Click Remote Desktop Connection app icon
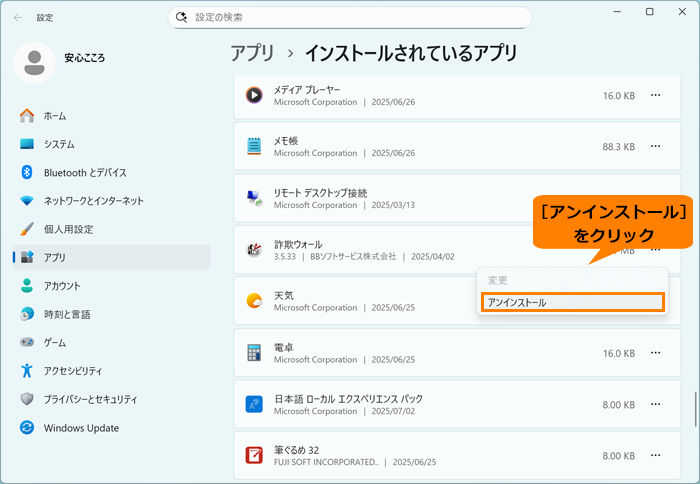This screenshot has width=700, height=484. pos(254,198)
